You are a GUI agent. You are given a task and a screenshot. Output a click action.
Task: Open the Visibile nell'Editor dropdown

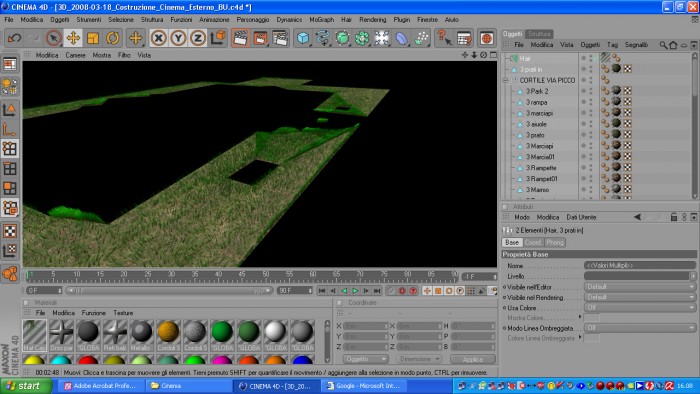639,286
